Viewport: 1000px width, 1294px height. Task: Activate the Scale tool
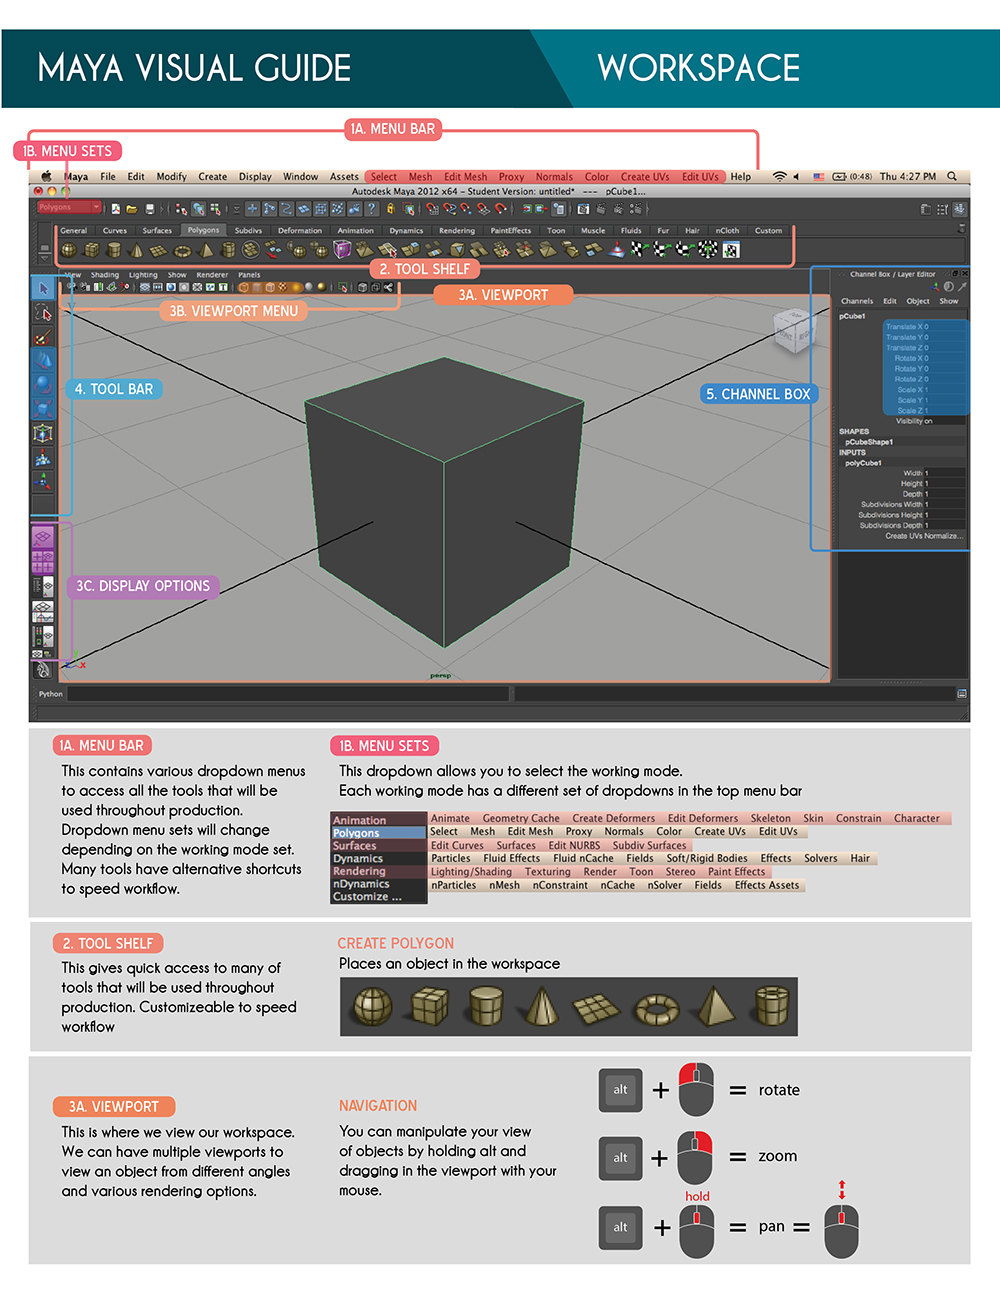point(43,408)
